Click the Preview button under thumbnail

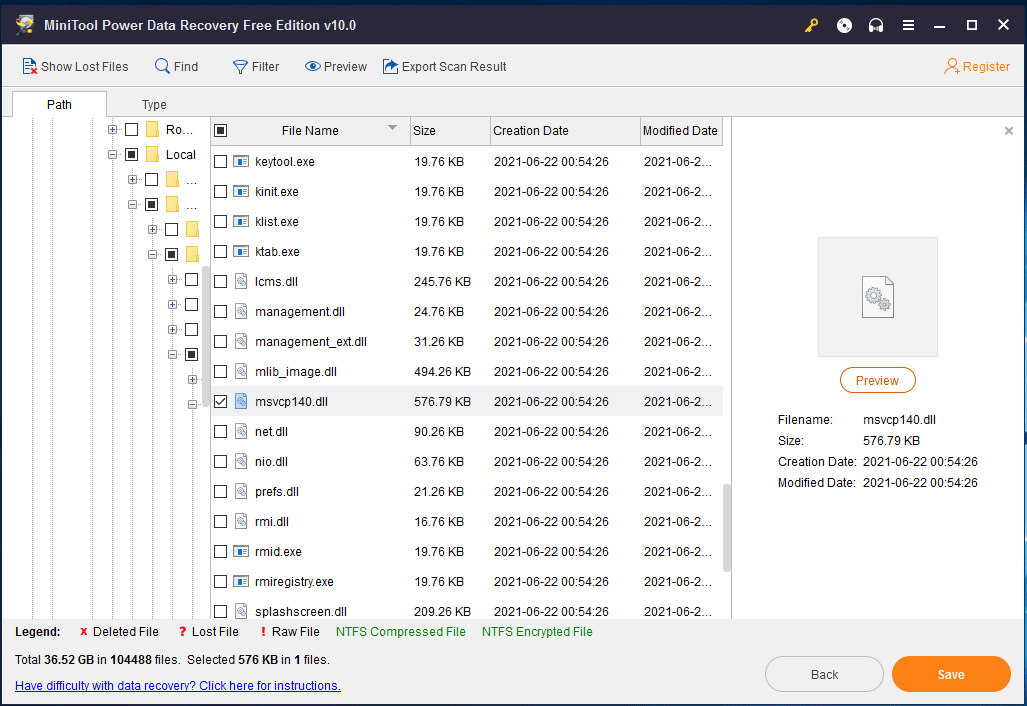877,381
